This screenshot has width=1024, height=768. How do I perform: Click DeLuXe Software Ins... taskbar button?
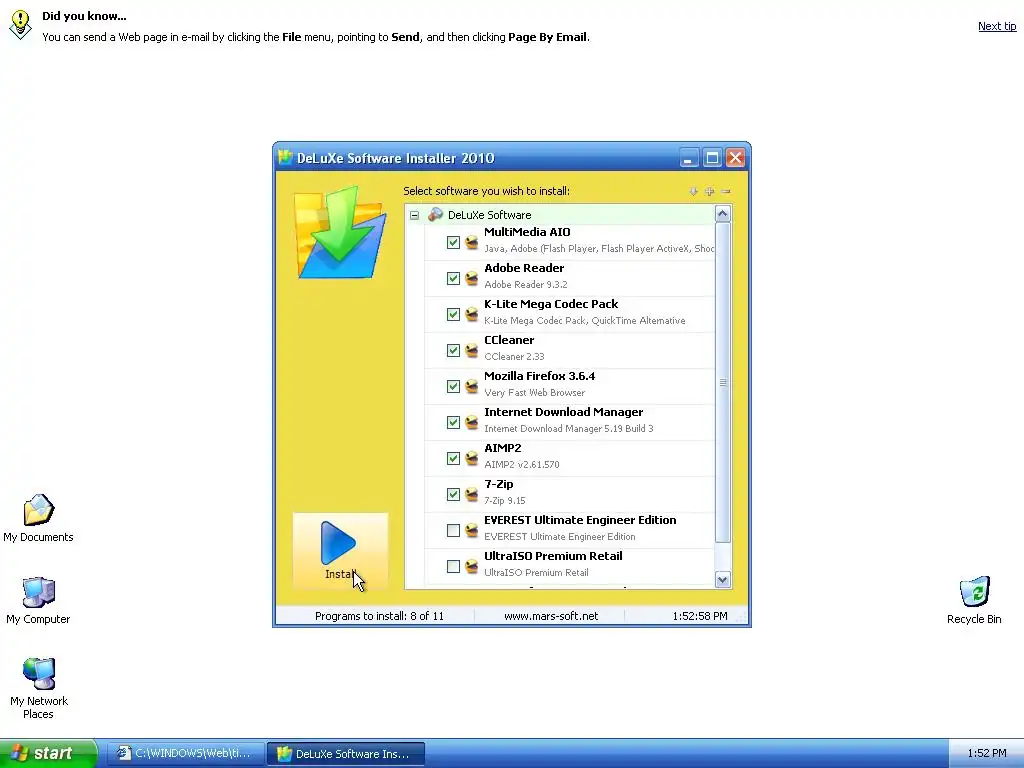[x=346, y=754]
